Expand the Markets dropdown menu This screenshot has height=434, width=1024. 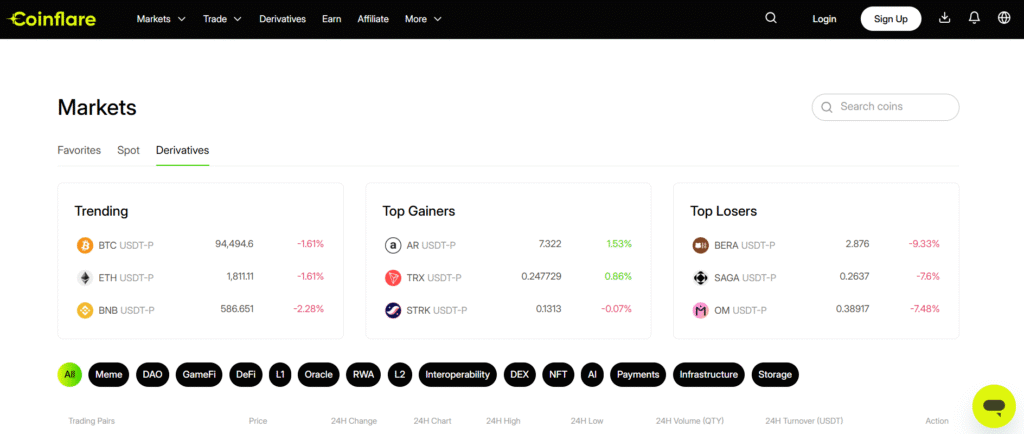[161, 19]
